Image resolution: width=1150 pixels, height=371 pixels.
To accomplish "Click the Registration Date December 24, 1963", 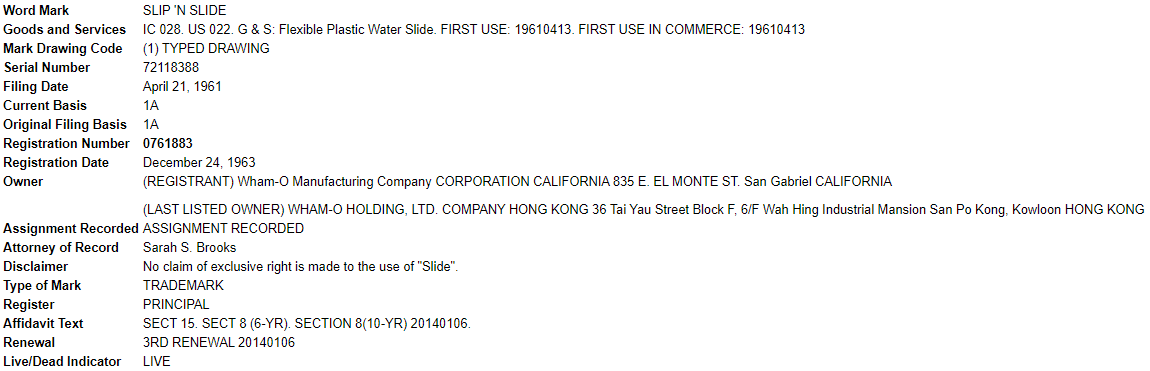I will 199,163.
